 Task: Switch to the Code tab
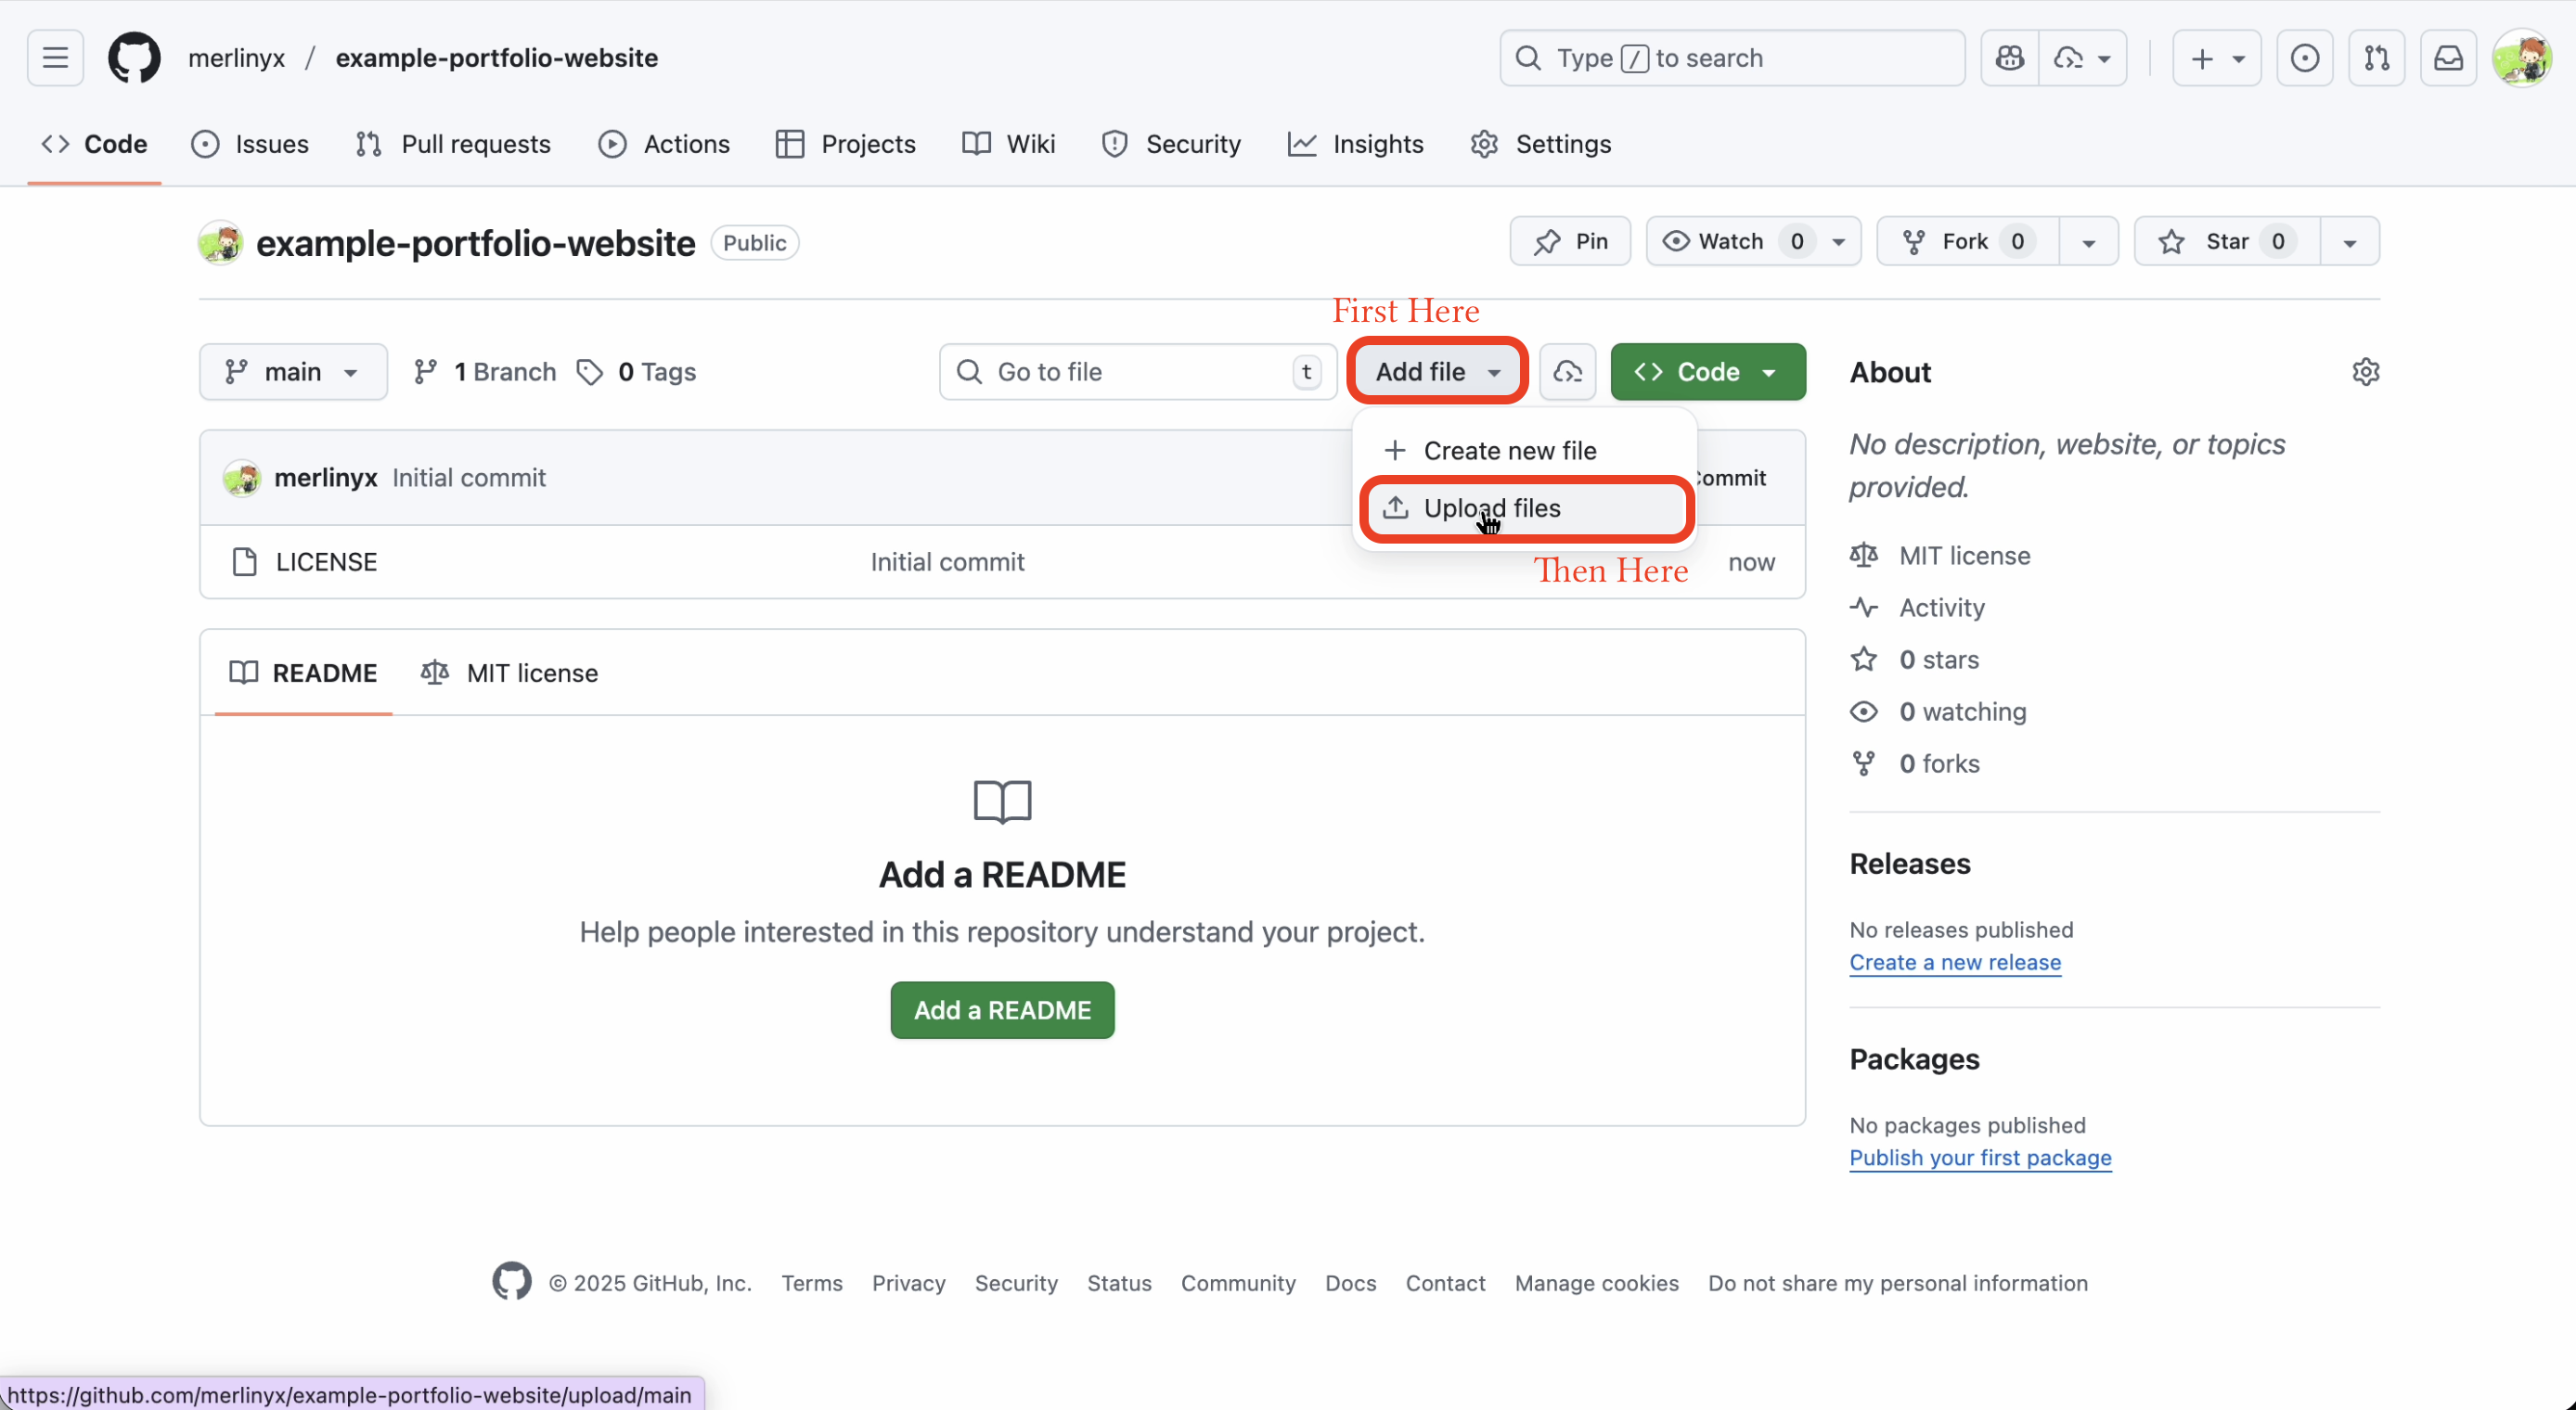[x=94, y=144]
